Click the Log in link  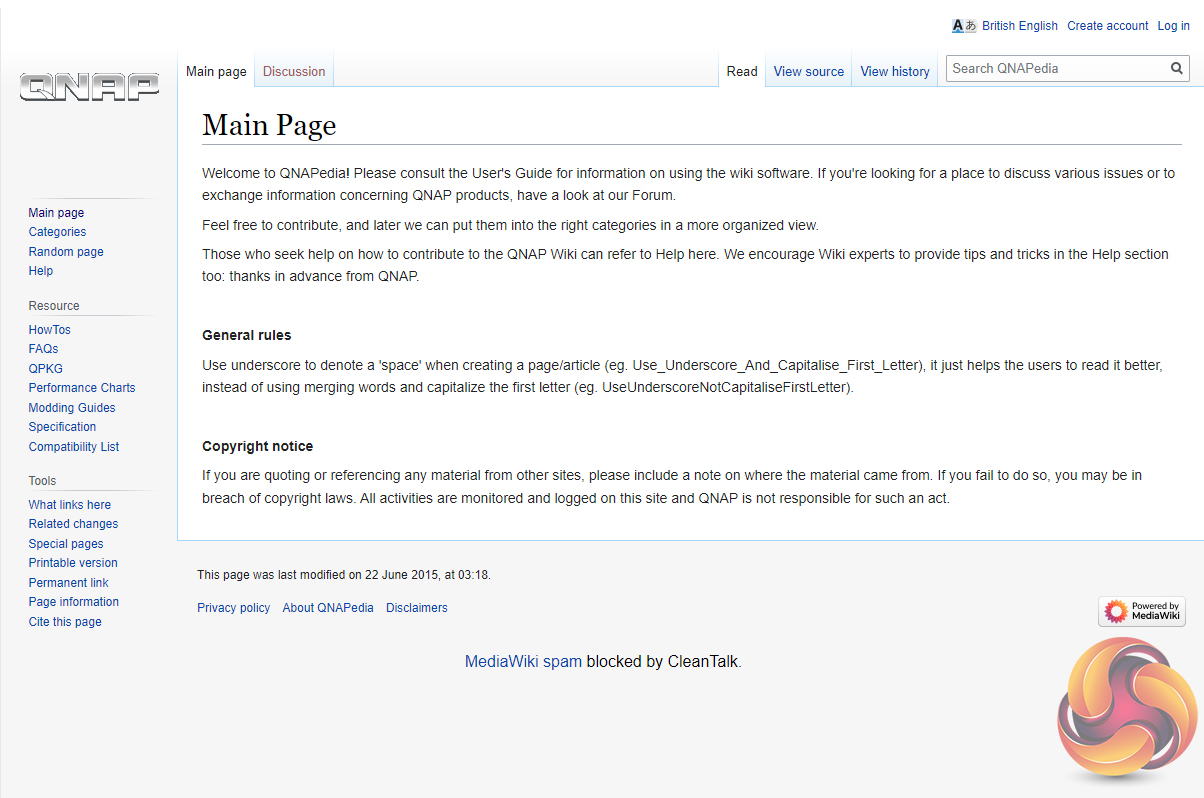1173,26
